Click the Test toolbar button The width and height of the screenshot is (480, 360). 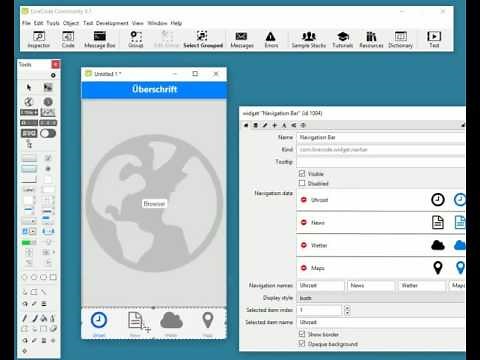434,39
